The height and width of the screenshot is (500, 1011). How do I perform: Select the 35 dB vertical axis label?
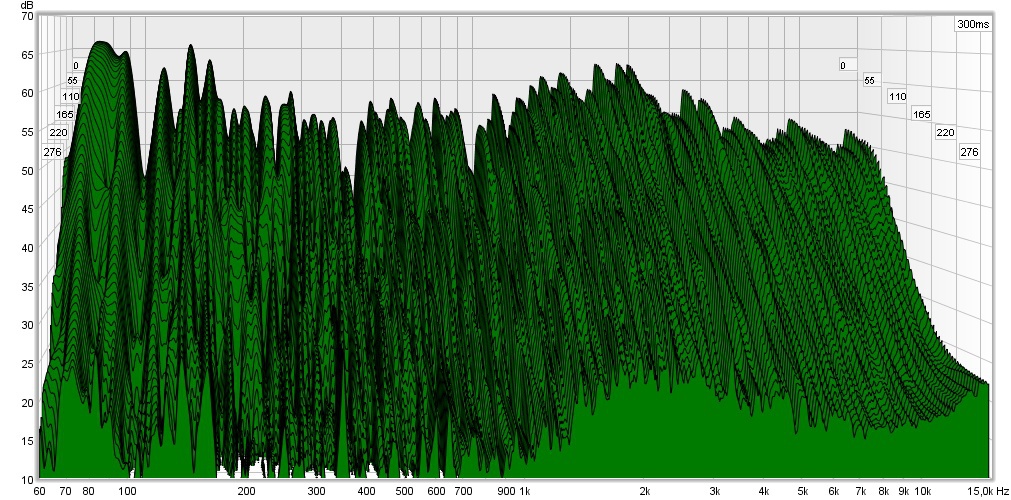[x=27, y=285]
